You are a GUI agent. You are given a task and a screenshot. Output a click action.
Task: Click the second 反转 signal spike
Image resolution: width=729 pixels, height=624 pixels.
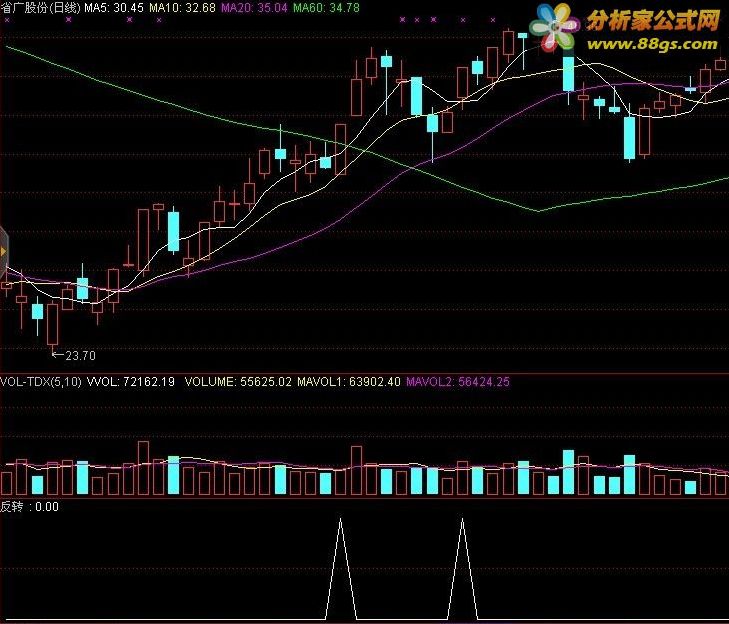click(462, 568)
